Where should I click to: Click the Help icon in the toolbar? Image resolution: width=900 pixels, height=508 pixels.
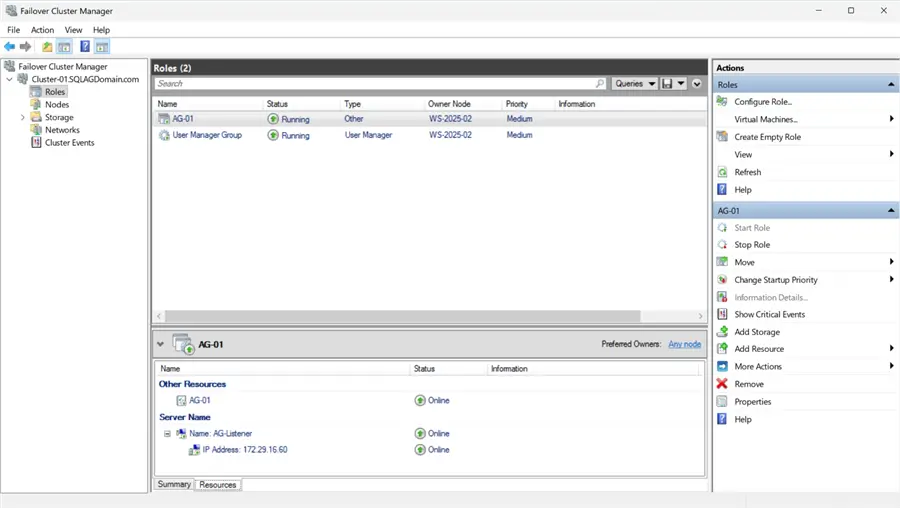pos(85,46)
